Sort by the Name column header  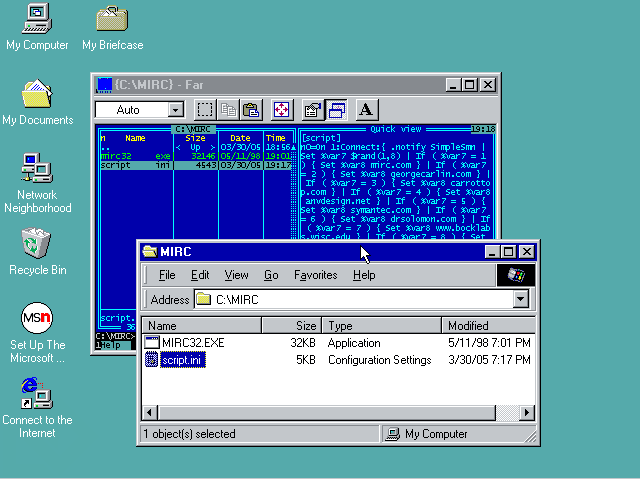pyautogui.click(x=202, y=326)
